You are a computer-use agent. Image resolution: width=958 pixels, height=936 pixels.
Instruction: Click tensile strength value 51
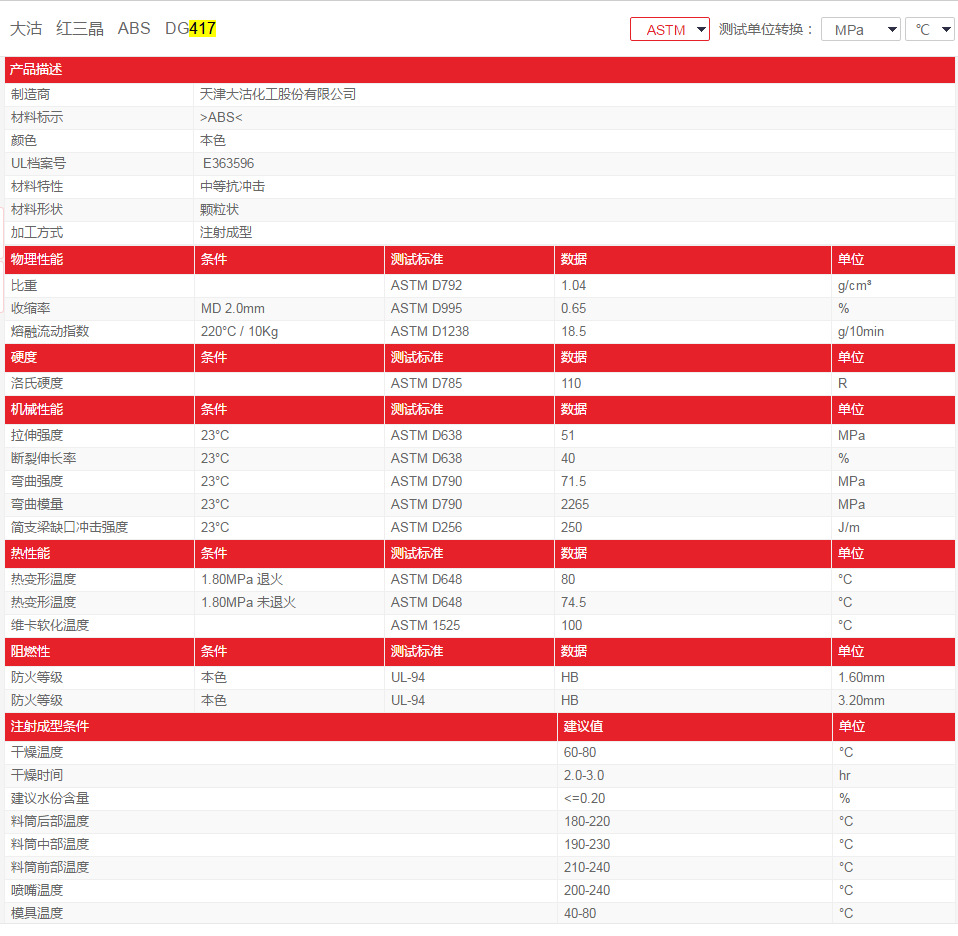pos(568,435)
